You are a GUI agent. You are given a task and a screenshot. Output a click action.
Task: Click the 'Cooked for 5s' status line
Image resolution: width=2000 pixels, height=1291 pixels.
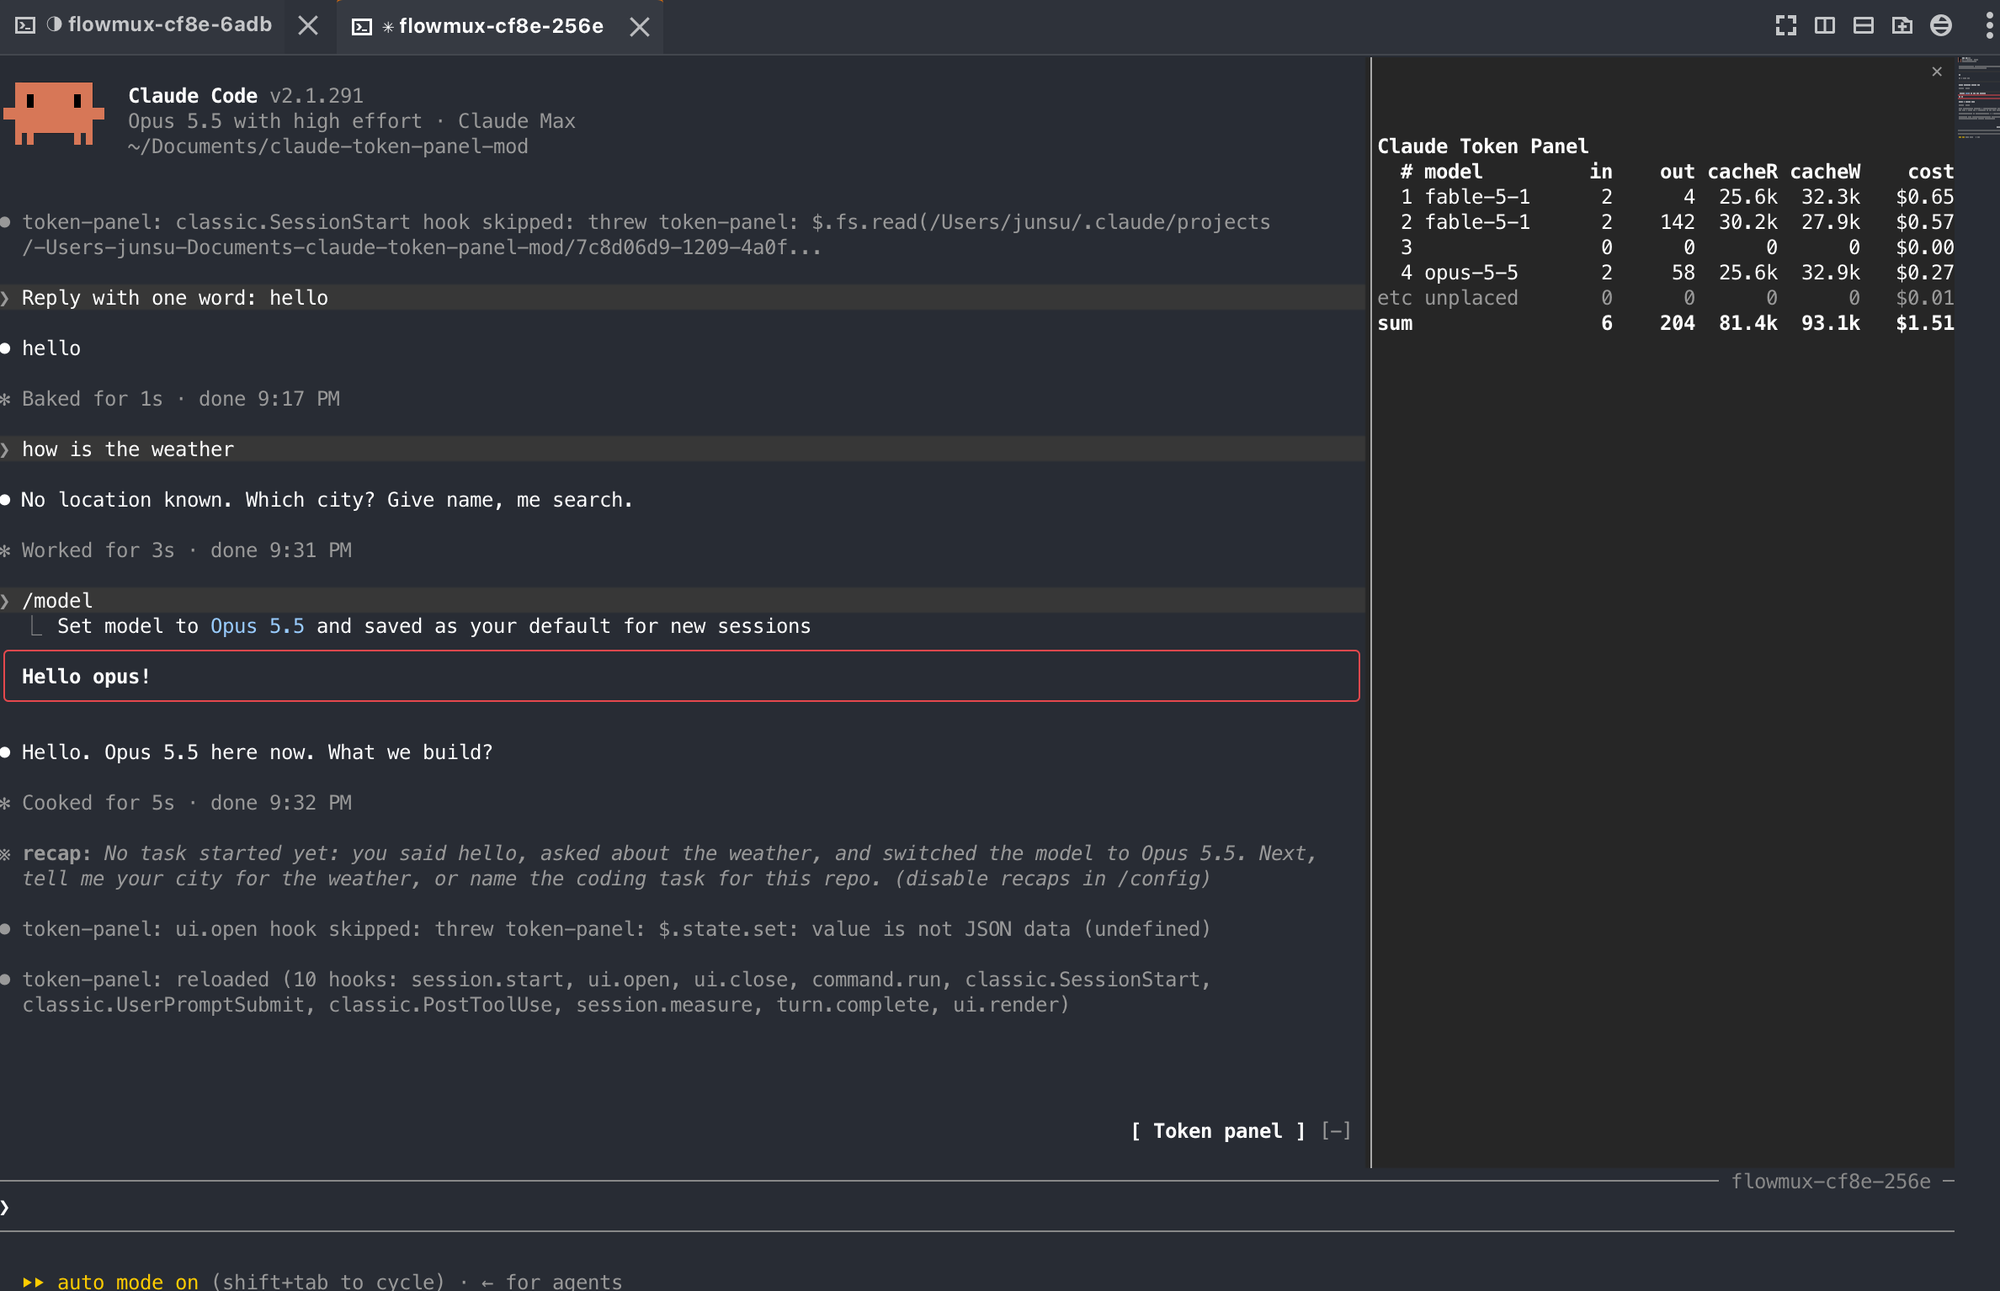click(187, 803)
